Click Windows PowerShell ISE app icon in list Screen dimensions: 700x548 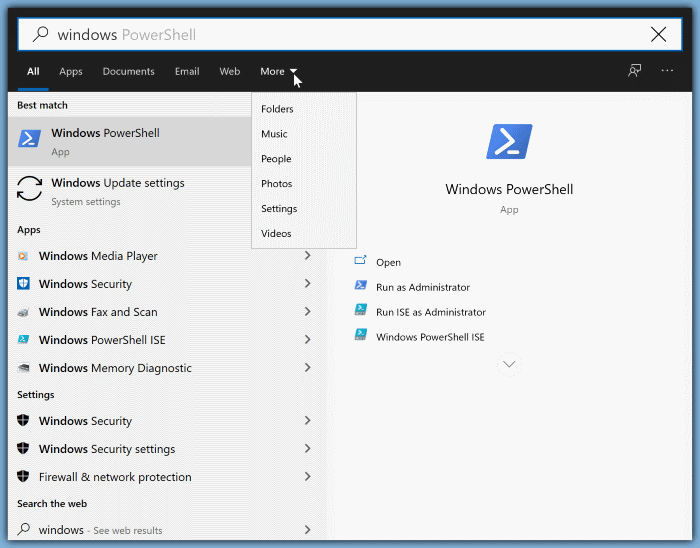point(23,340)
